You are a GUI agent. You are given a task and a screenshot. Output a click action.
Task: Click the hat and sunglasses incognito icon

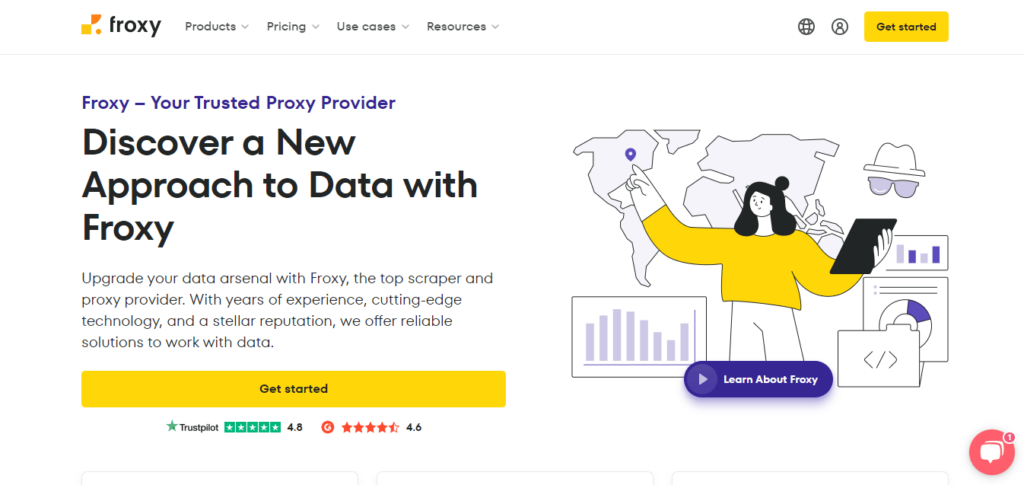click(890, 170)
